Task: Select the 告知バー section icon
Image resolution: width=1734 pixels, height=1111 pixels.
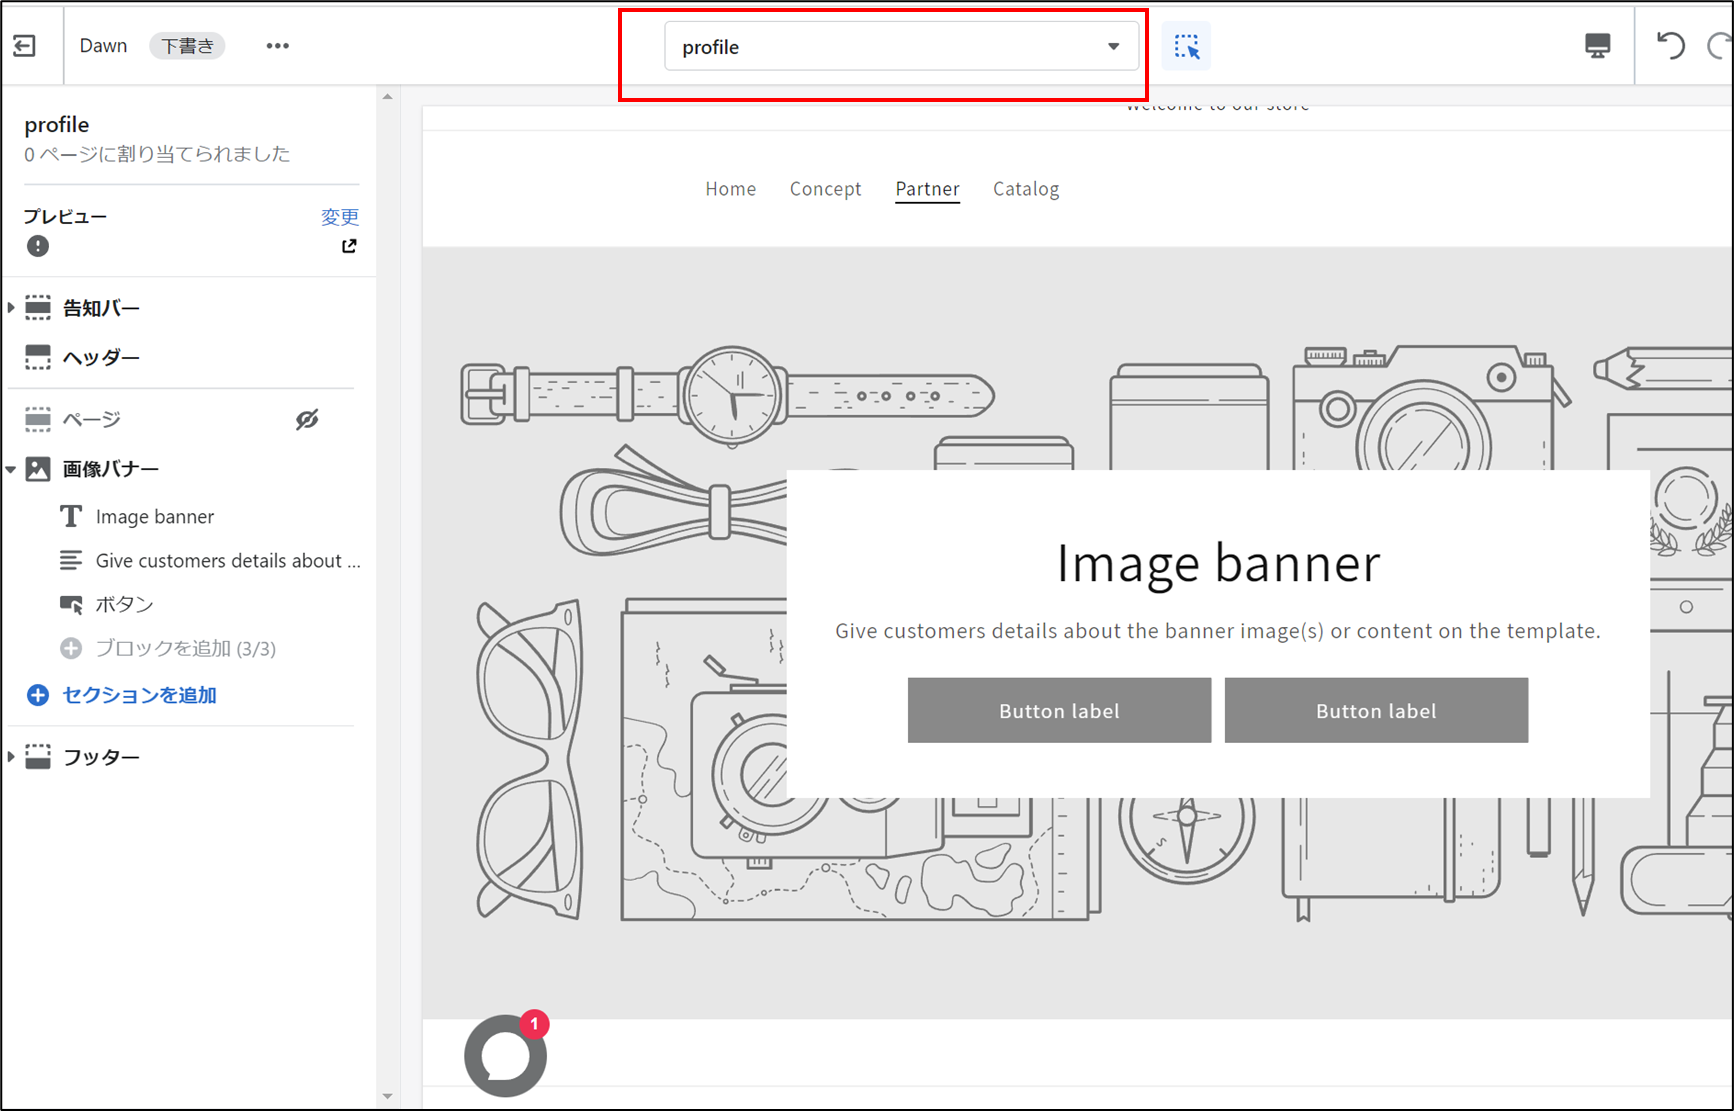Action: (x=38, y=308)
